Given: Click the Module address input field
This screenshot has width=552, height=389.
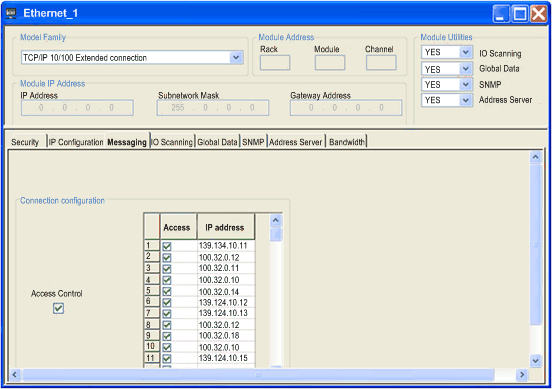Looking at the screenshot, I should click(x=330, y=63).
